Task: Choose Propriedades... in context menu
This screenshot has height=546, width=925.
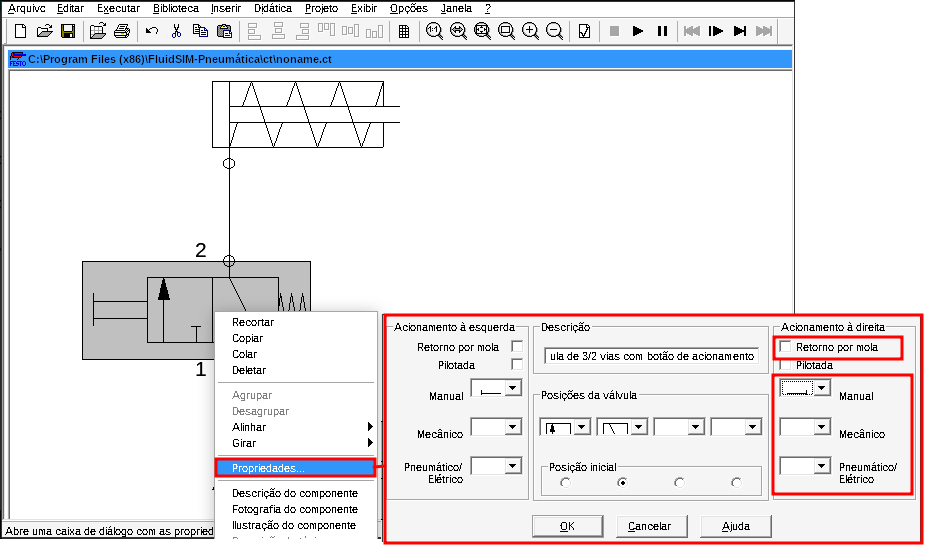Action: point(296,468)
